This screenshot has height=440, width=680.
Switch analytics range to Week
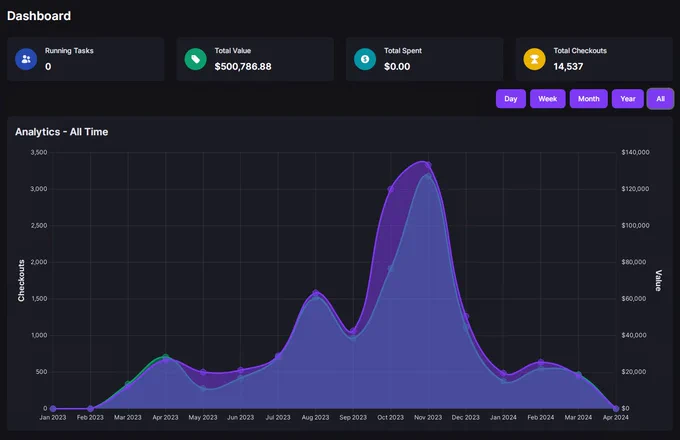coord(548,99)
